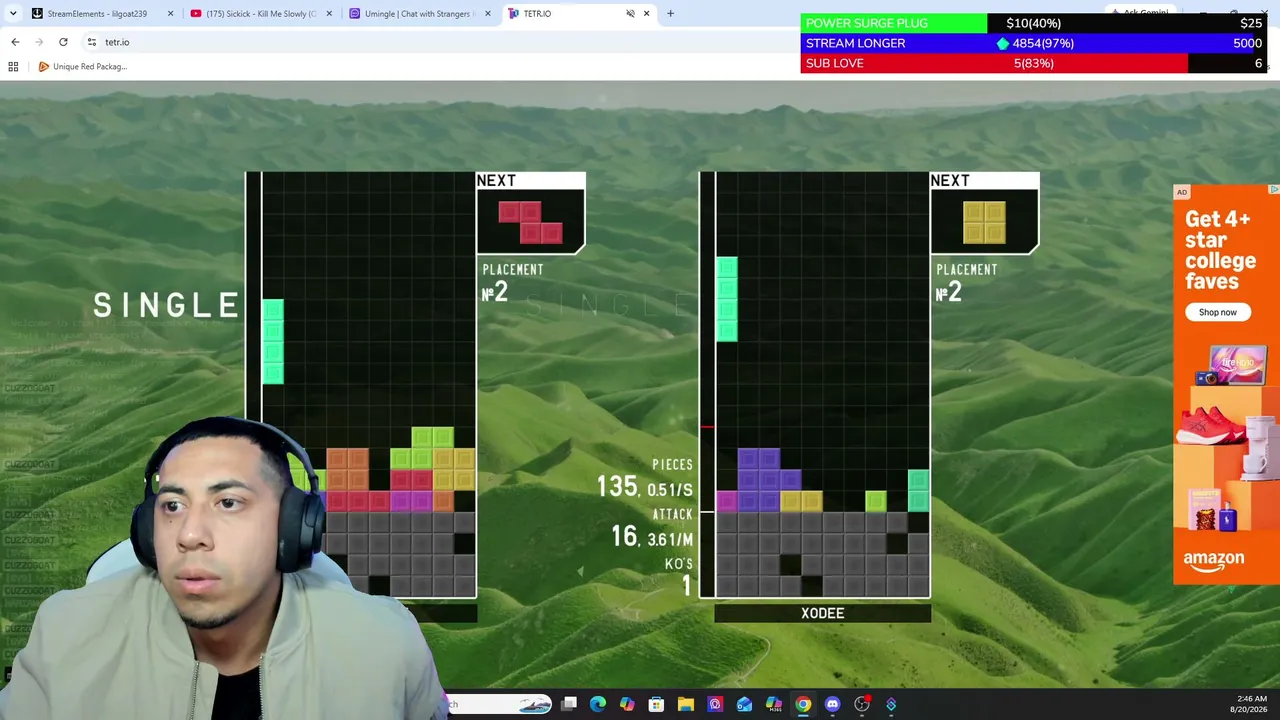
Task: Open OBS Studio from the taskbar
Action: [x=862, y=704]
